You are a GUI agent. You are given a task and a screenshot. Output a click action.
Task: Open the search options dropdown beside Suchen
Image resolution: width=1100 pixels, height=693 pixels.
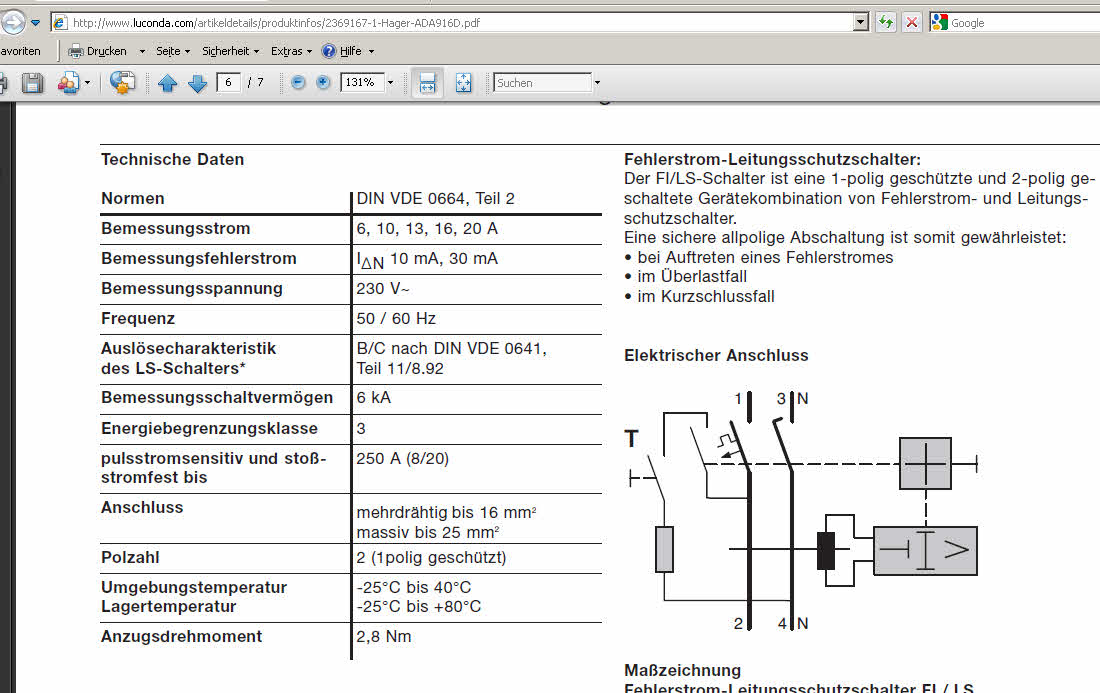[597, 82]
